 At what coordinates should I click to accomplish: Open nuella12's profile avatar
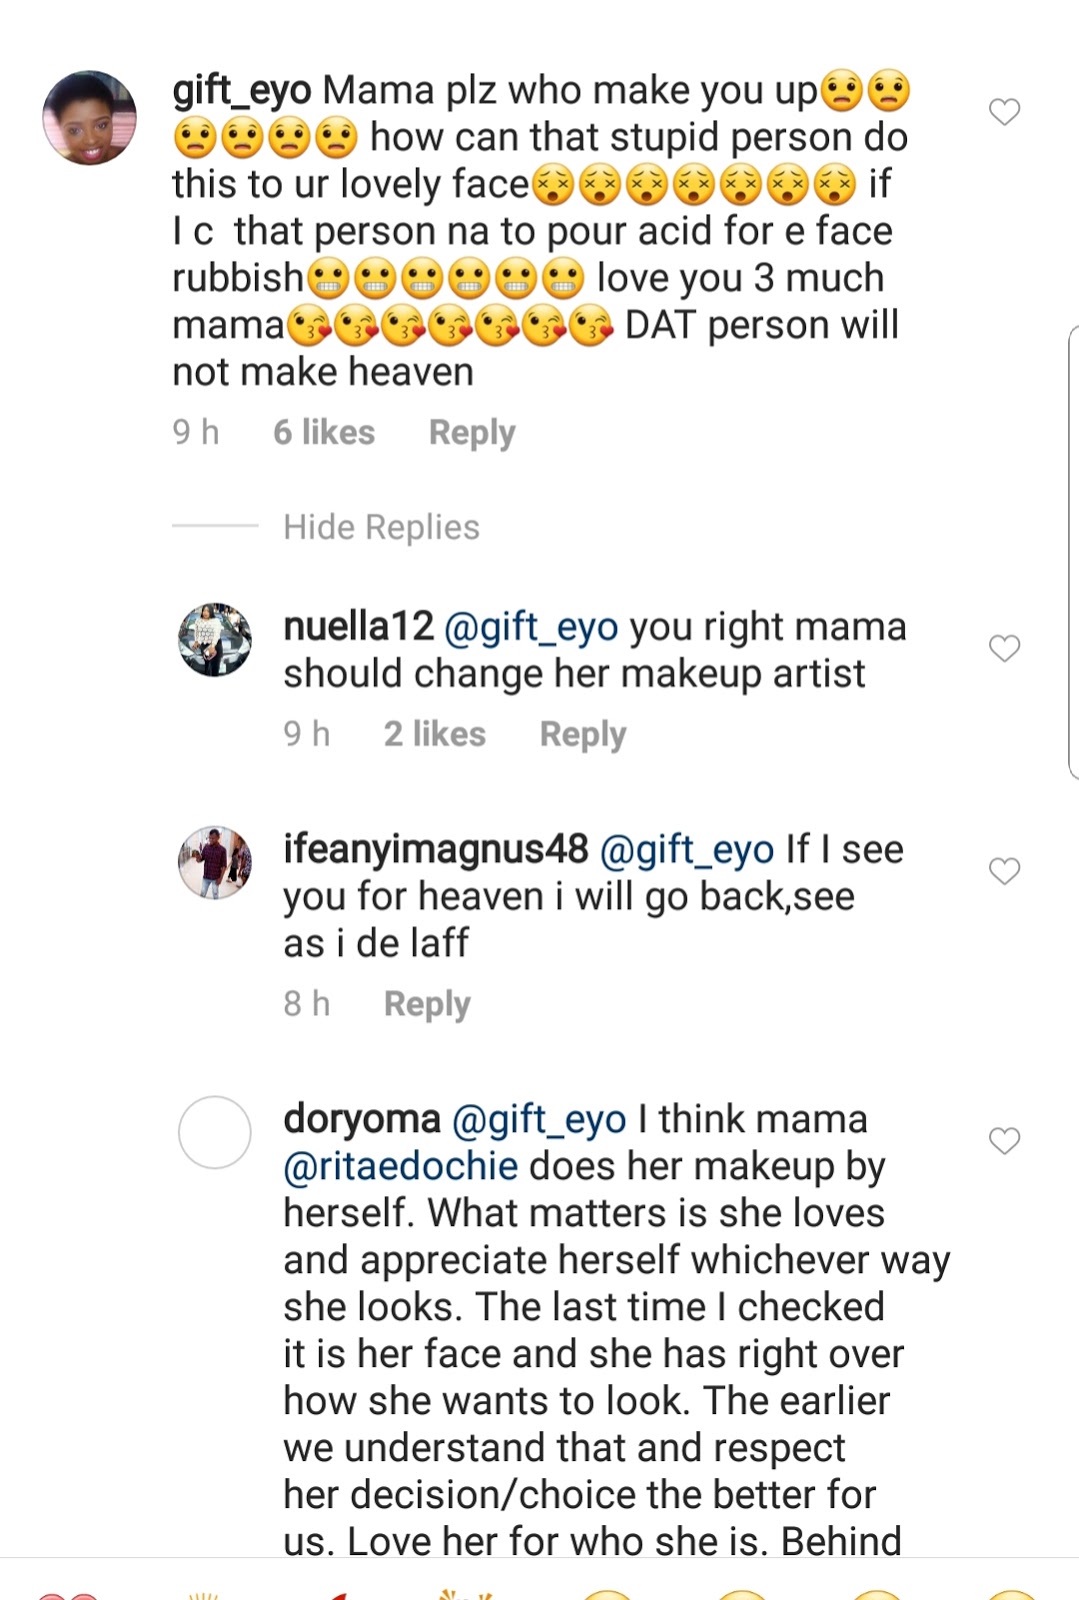point(215,640)
